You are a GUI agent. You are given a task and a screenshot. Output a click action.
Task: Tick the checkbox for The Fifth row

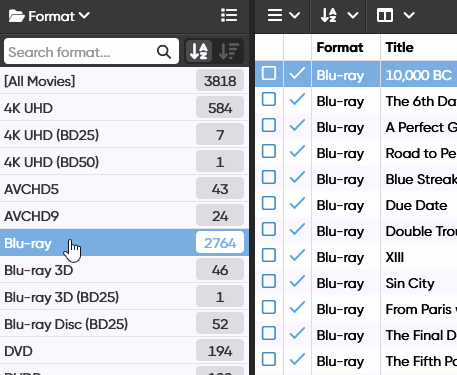[269, 359]
